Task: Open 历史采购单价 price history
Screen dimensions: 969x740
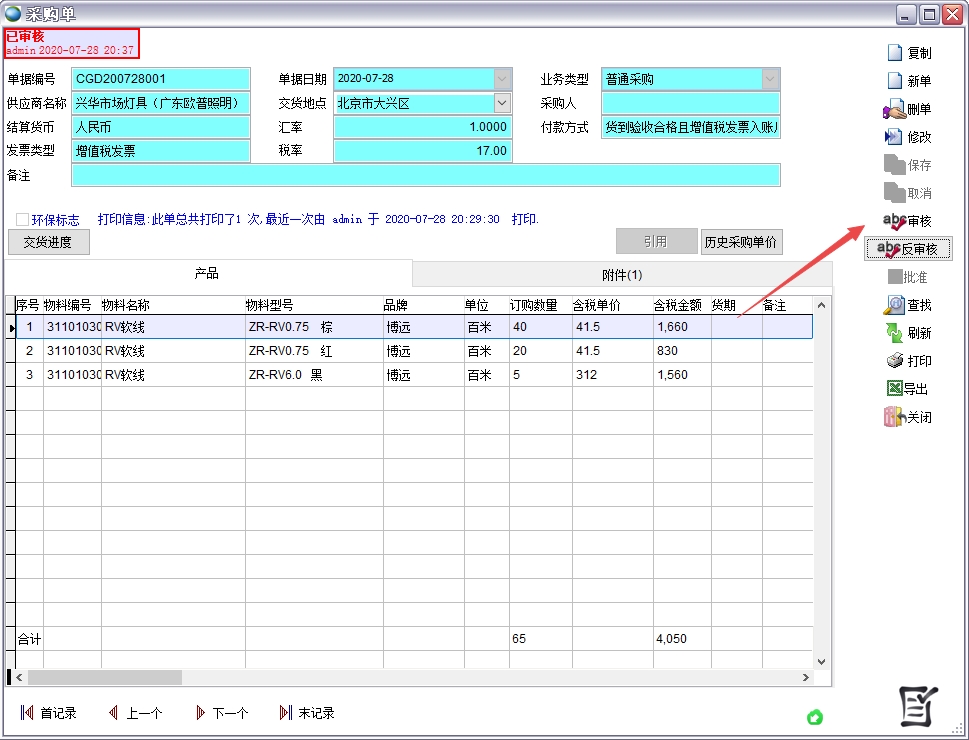Action: point(741,242)
